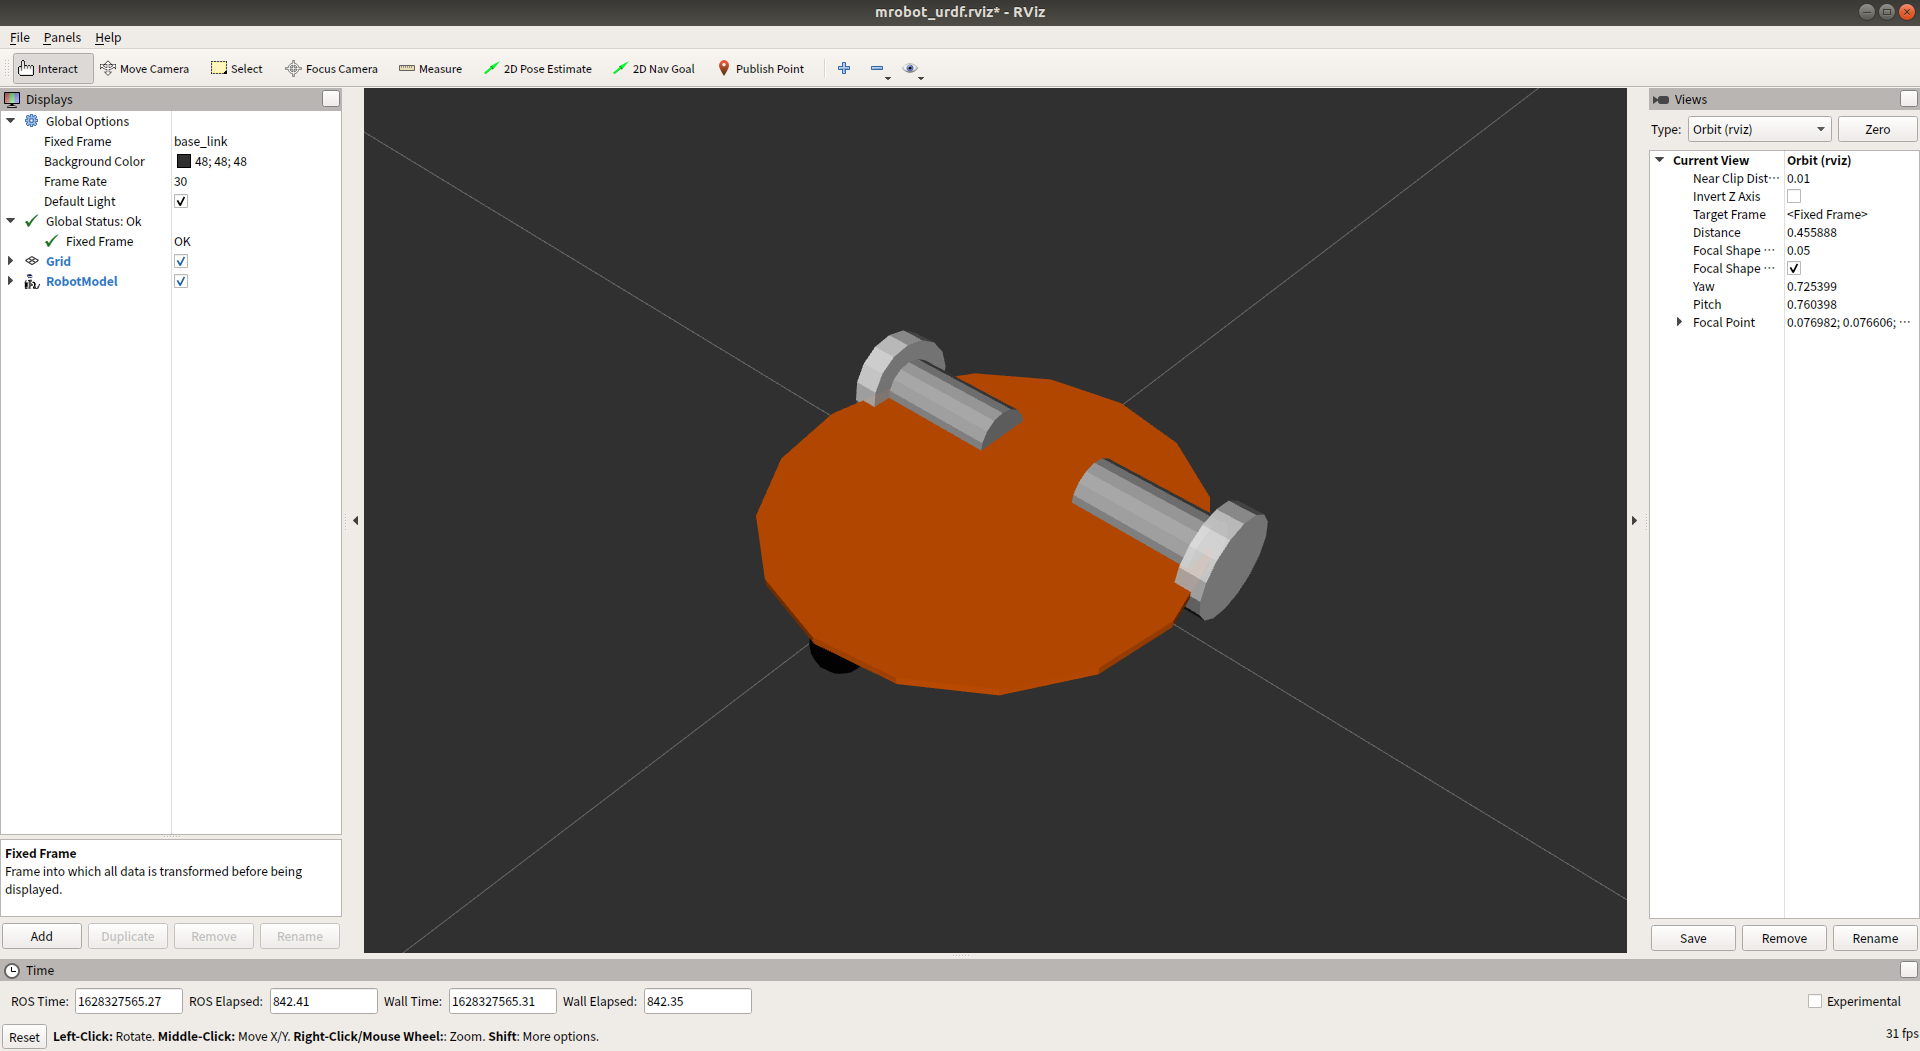Click the blue minus remove-tool icon
The height and width of the screenshot is (1051, 1920).
pos(877,68)
